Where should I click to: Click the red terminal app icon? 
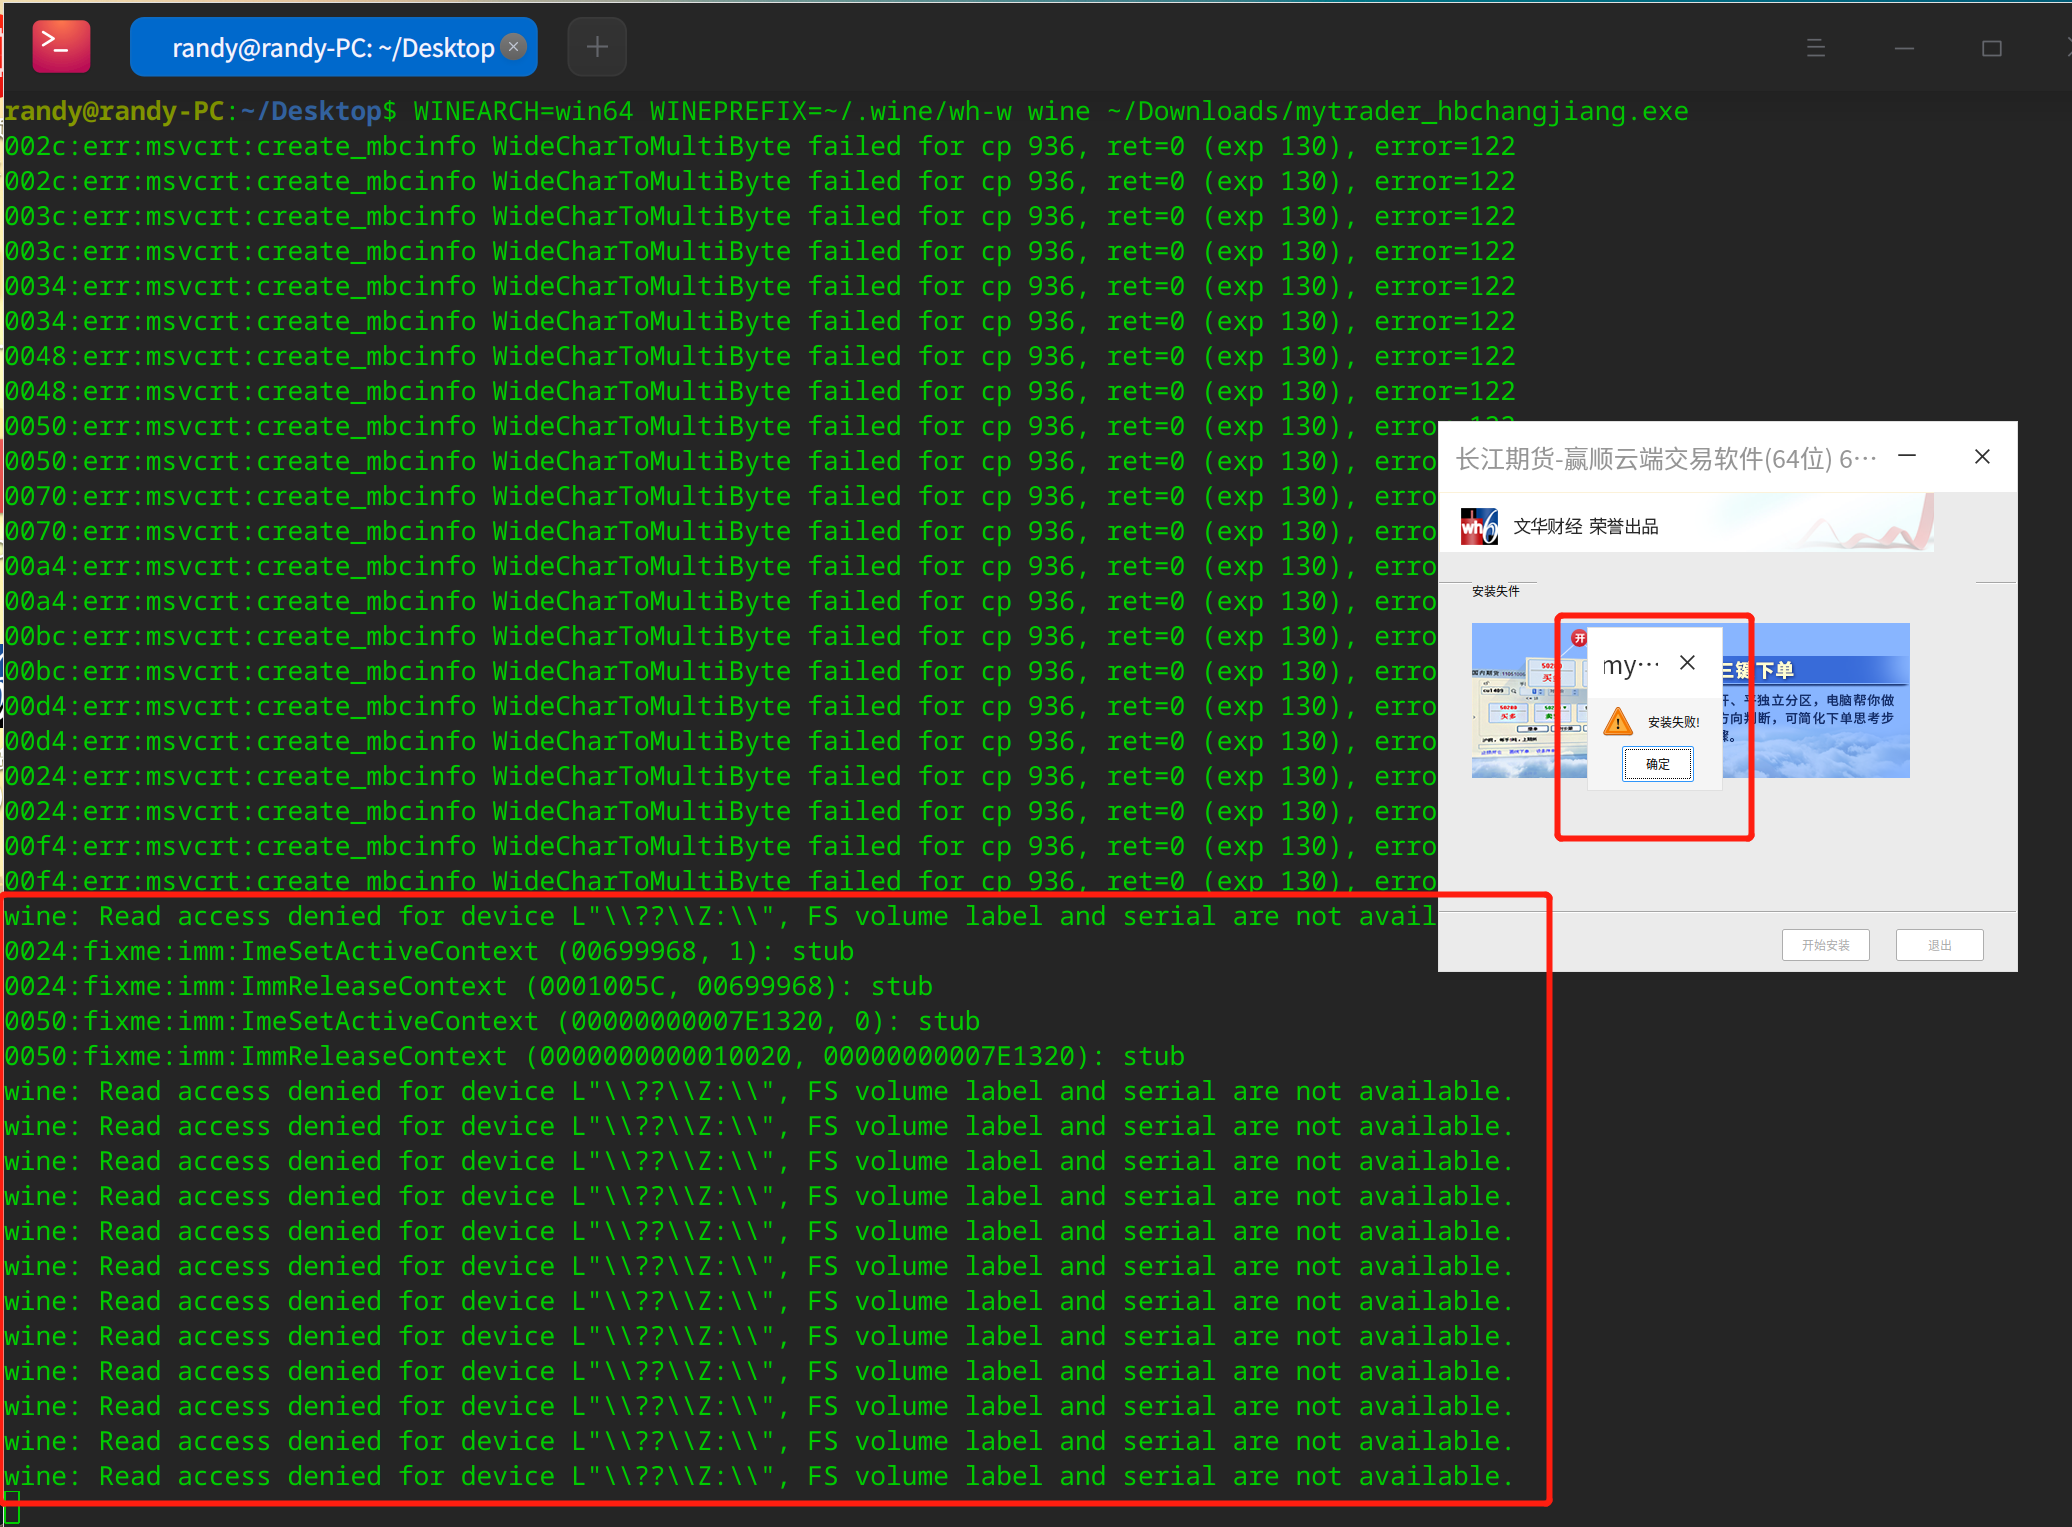pos(61,46)
